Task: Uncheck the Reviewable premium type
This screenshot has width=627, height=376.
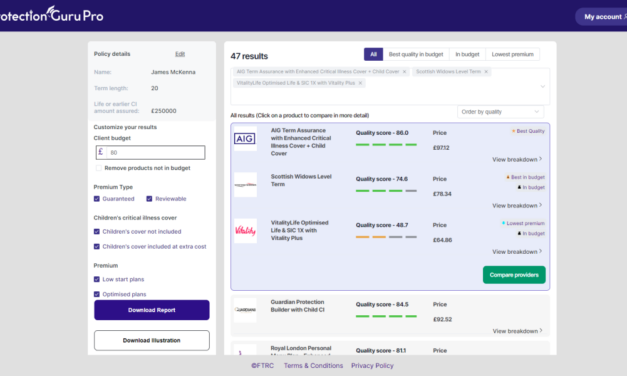Action: (149, 199)
